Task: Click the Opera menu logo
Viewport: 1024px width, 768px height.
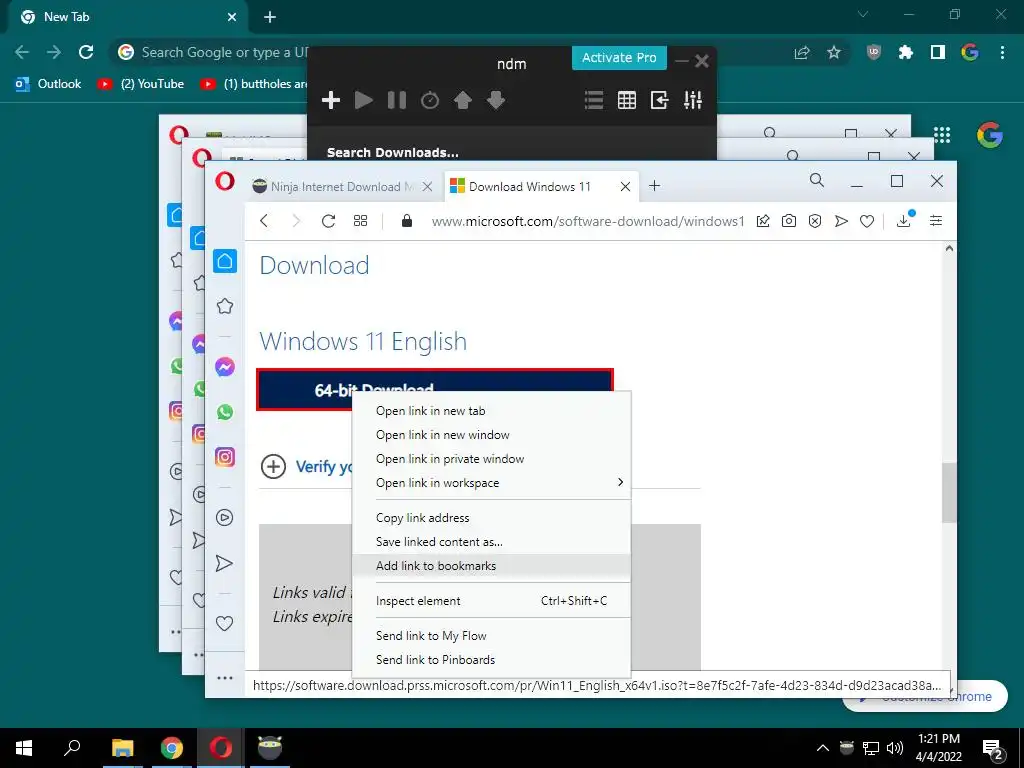Action: [225, 181]
